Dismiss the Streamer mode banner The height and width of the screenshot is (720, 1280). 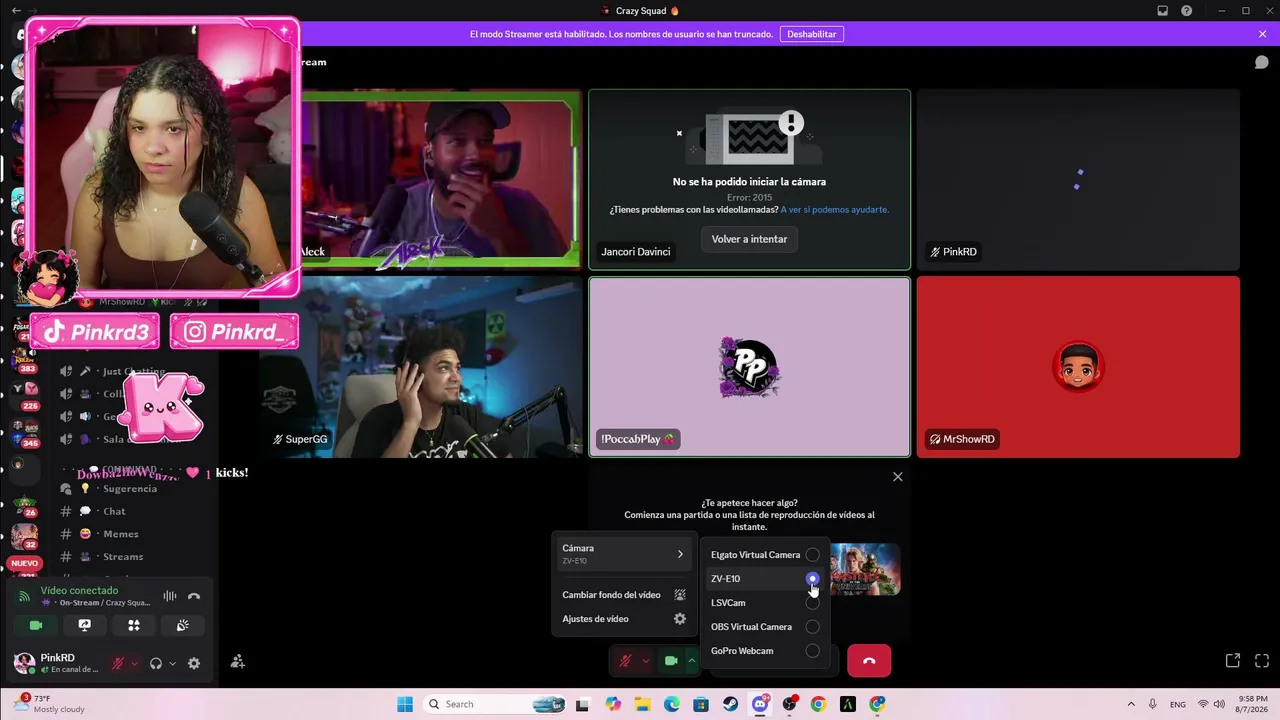coord(1262,34)
